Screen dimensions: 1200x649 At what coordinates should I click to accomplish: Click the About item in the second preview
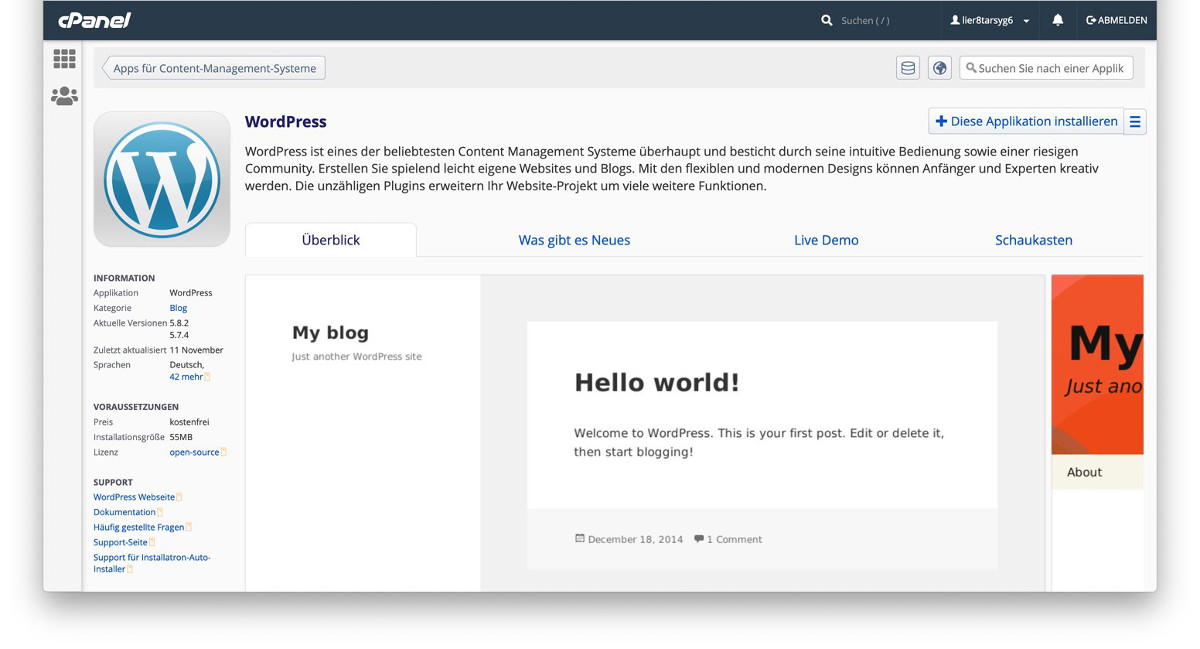1084,472
